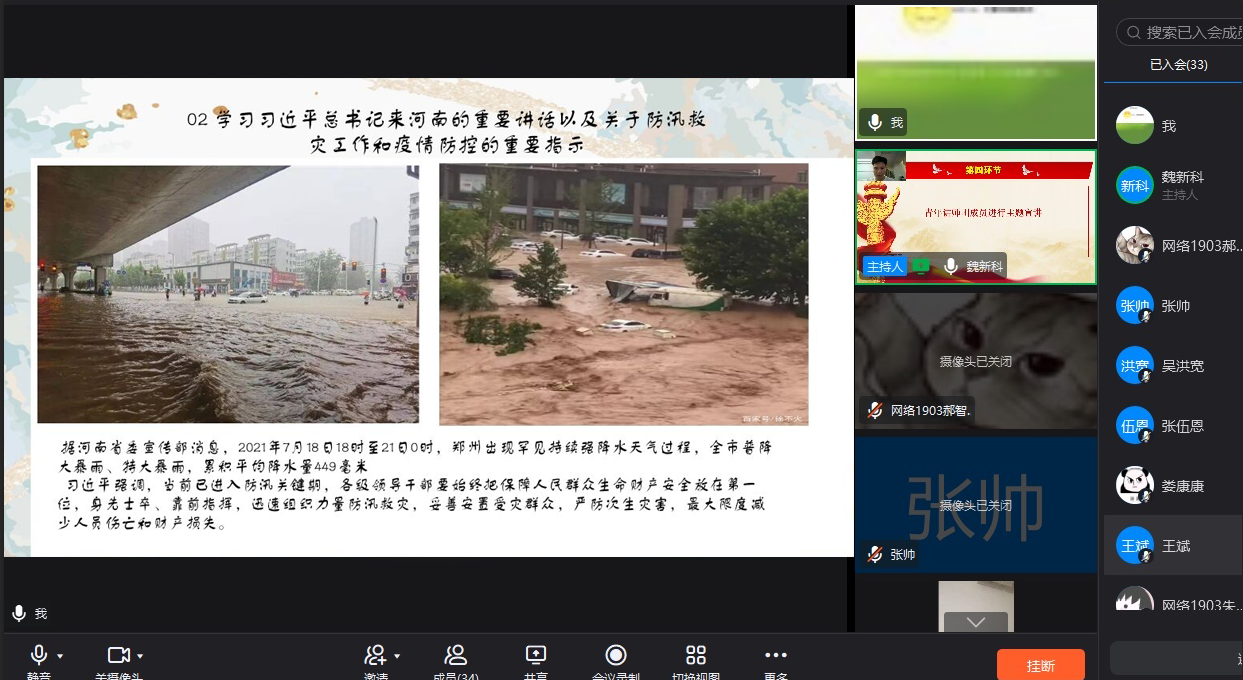Expand the camera options dropdown arrow
Viewport: 1243px width, 680px height.
[140, 656]
